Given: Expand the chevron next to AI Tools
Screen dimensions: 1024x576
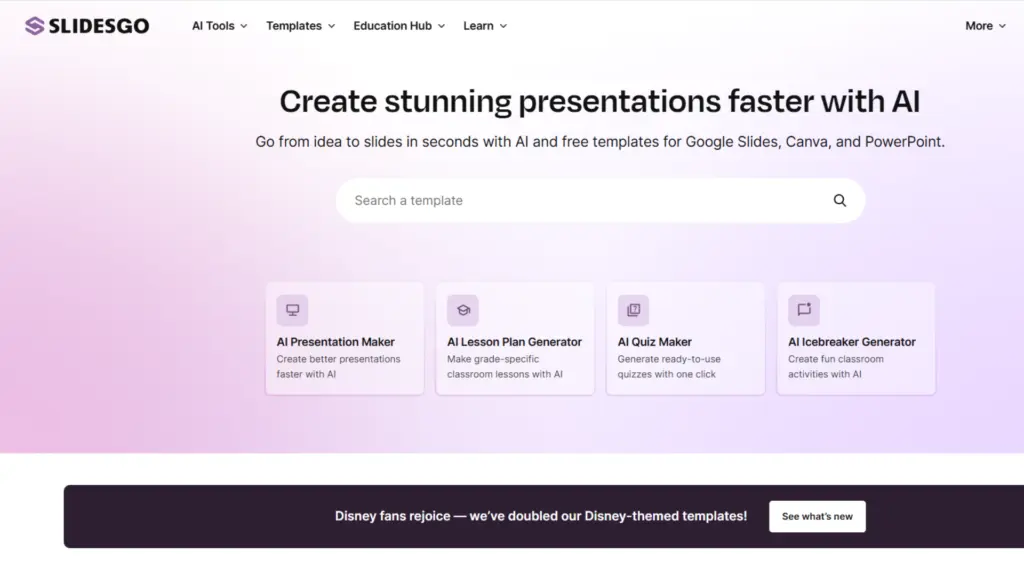Looking at the screenshot, I should (x=244, y=26).
